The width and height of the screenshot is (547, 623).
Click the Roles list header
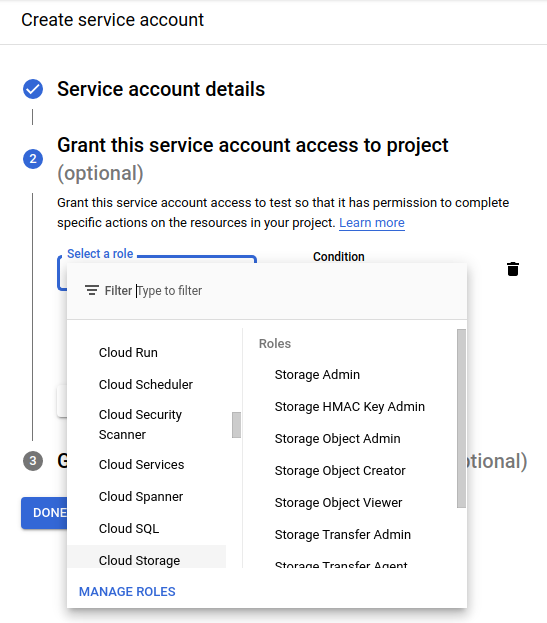[x=275, y=343]
